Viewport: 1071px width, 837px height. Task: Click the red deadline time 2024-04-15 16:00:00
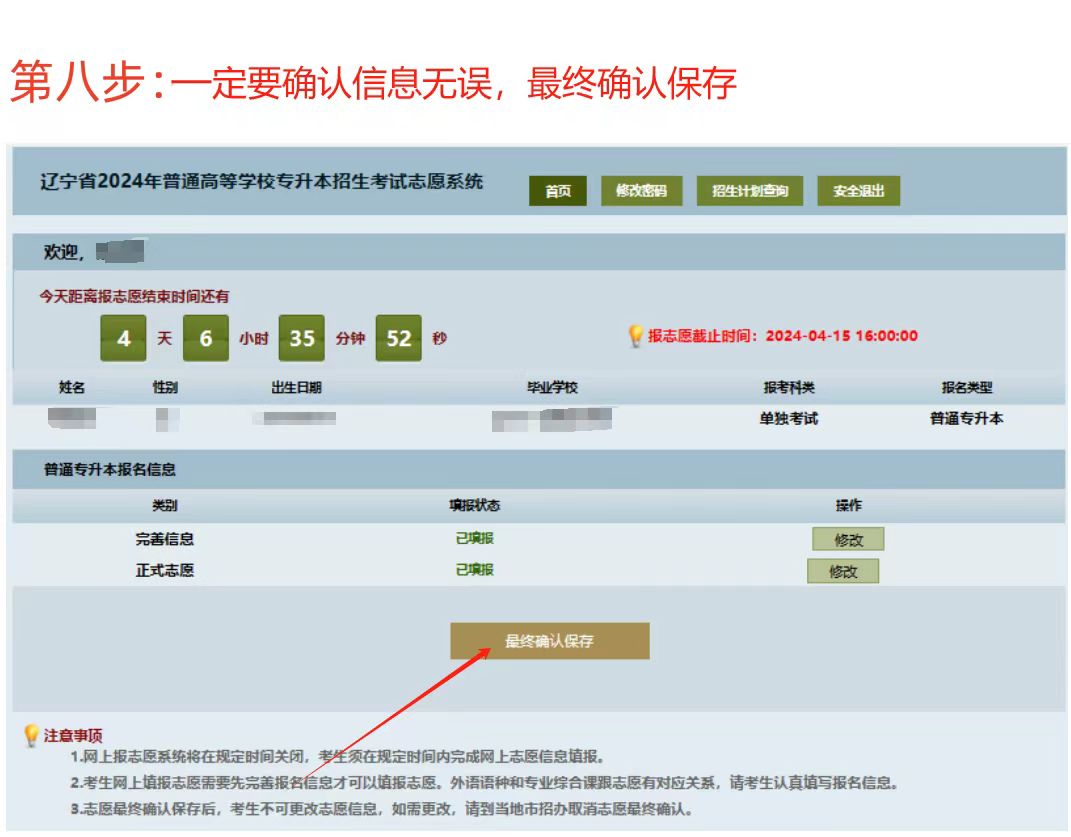[841, 336]
